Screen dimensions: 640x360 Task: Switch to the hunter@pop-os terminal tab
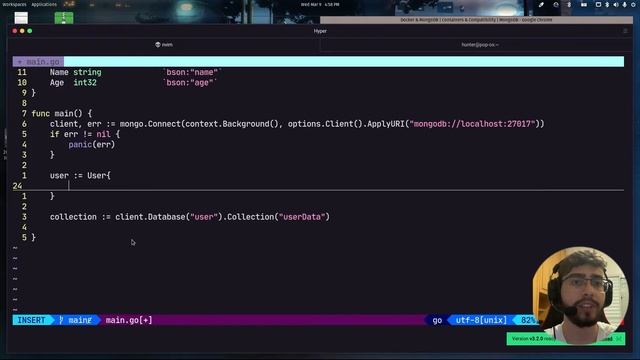point(480,44)
